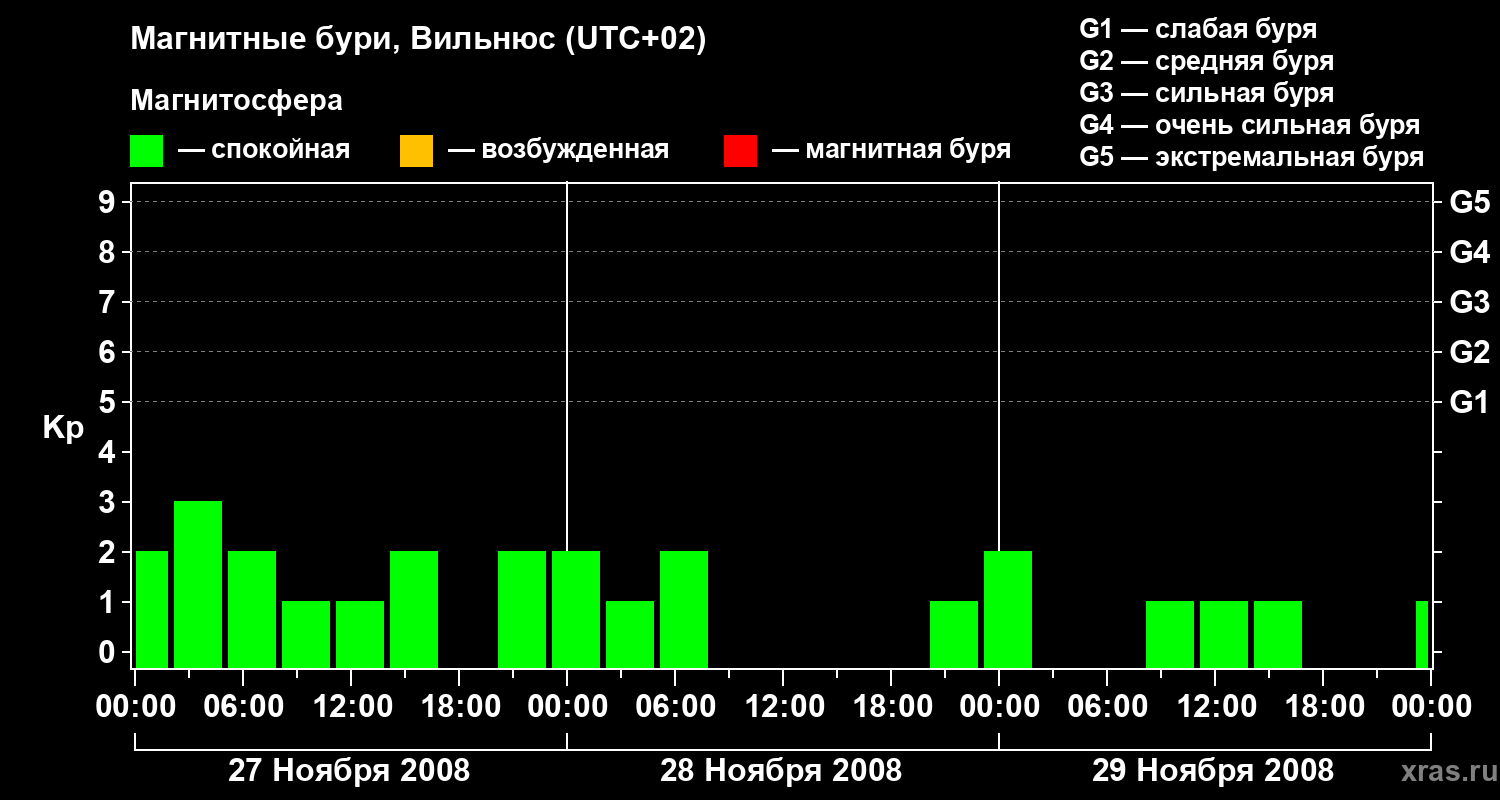
Task: Click the Kp 2 bar at 06:00 on 28 Ноября
Action: click(684, 609)
